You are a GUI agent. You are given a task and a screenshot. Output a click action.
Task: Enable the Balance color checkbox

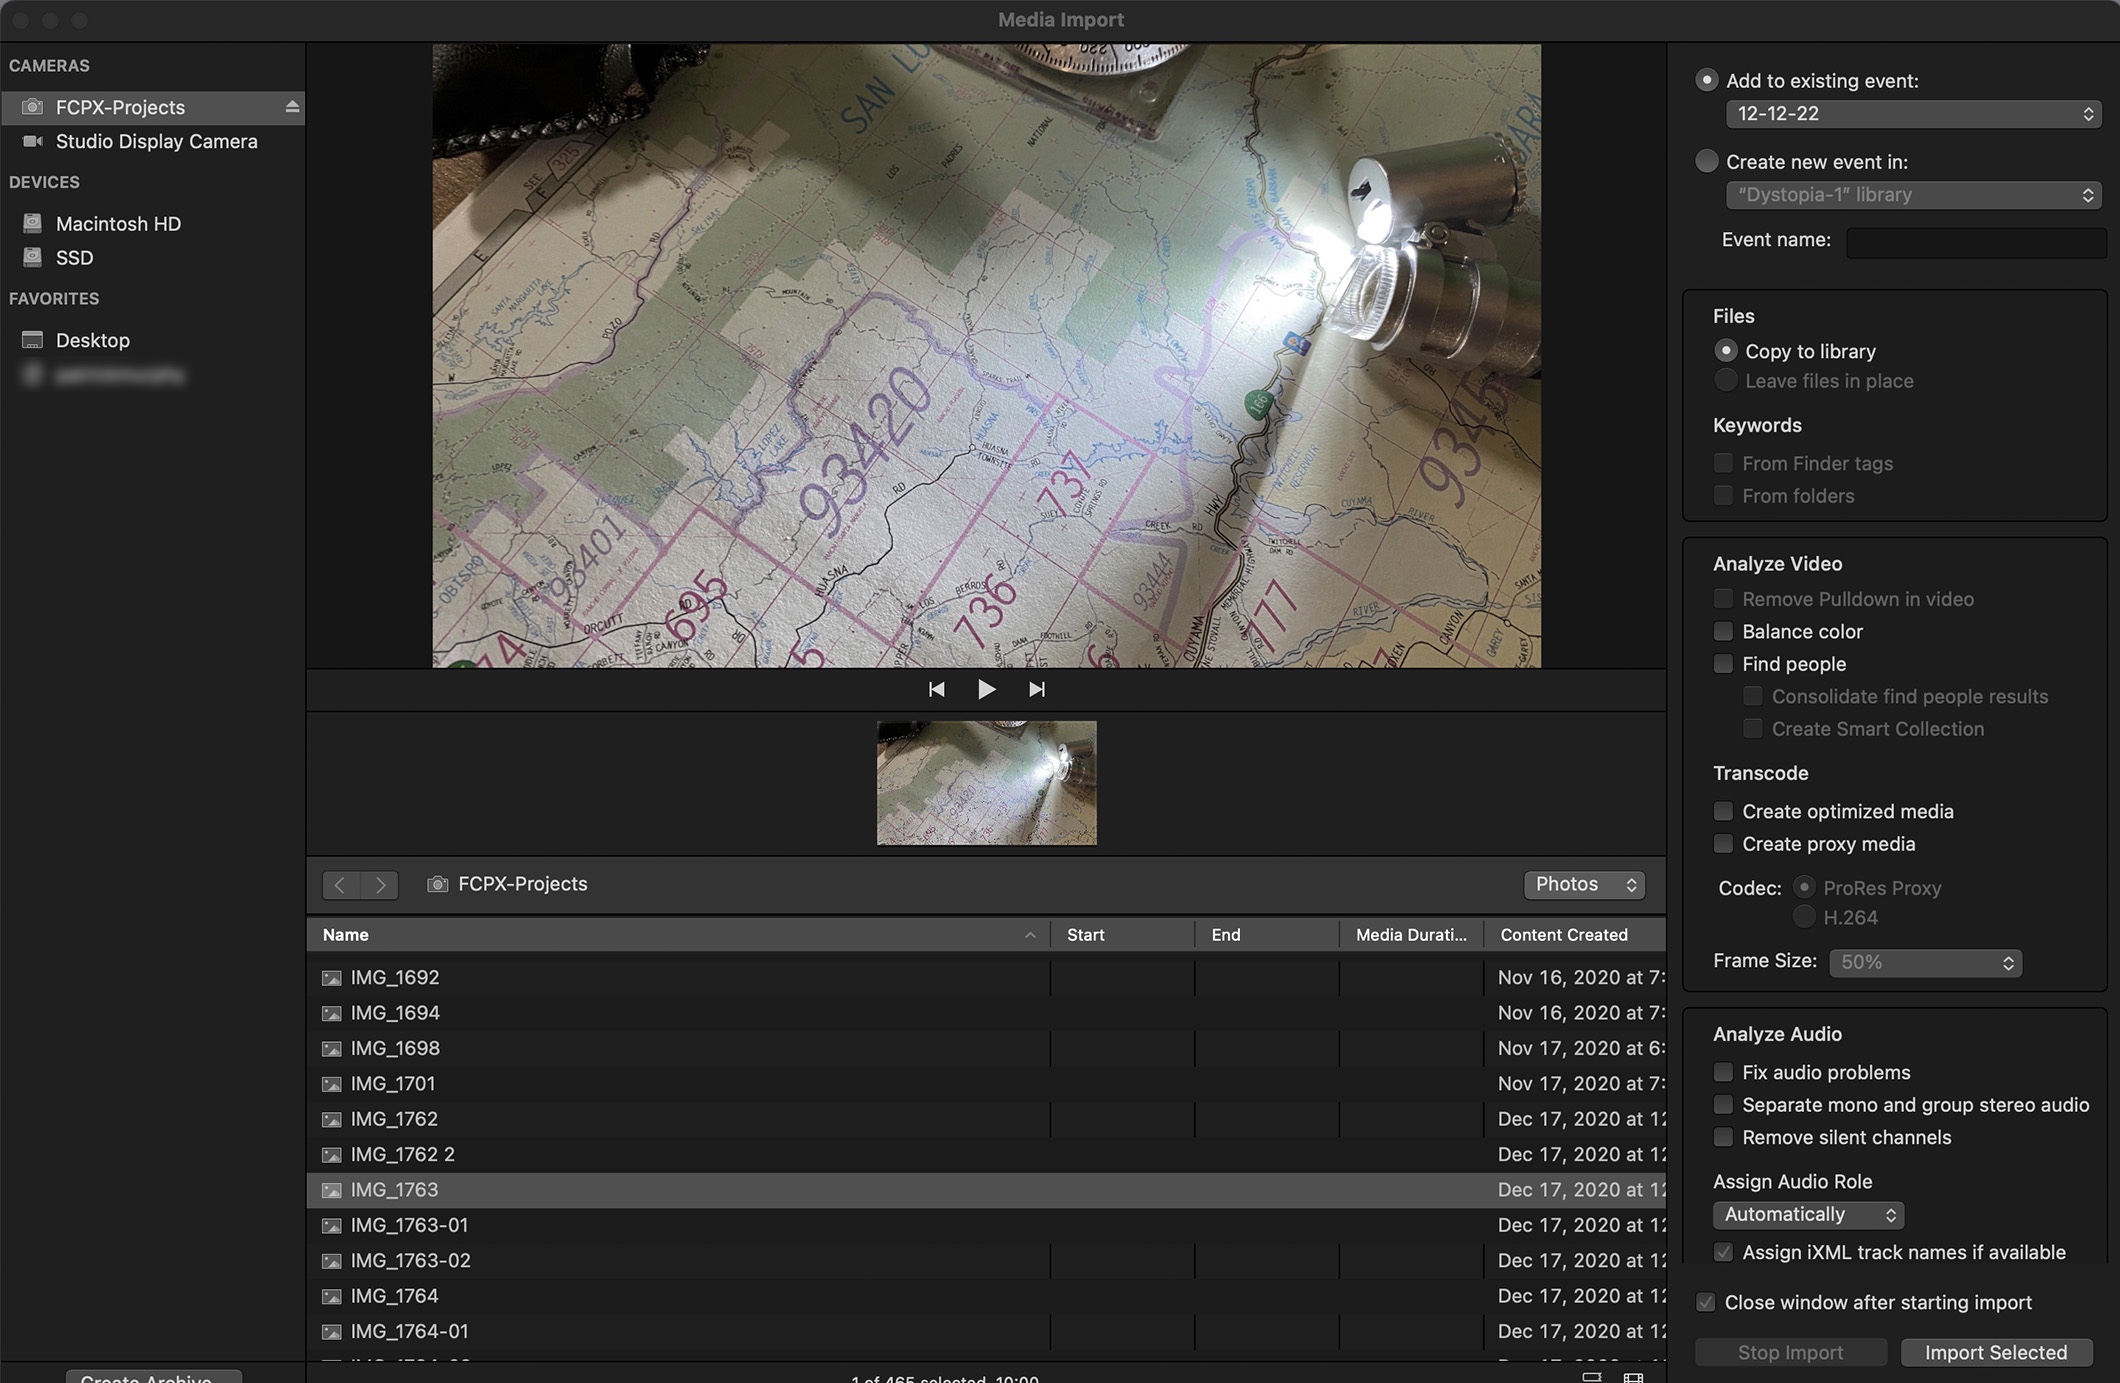[1723, 632]
